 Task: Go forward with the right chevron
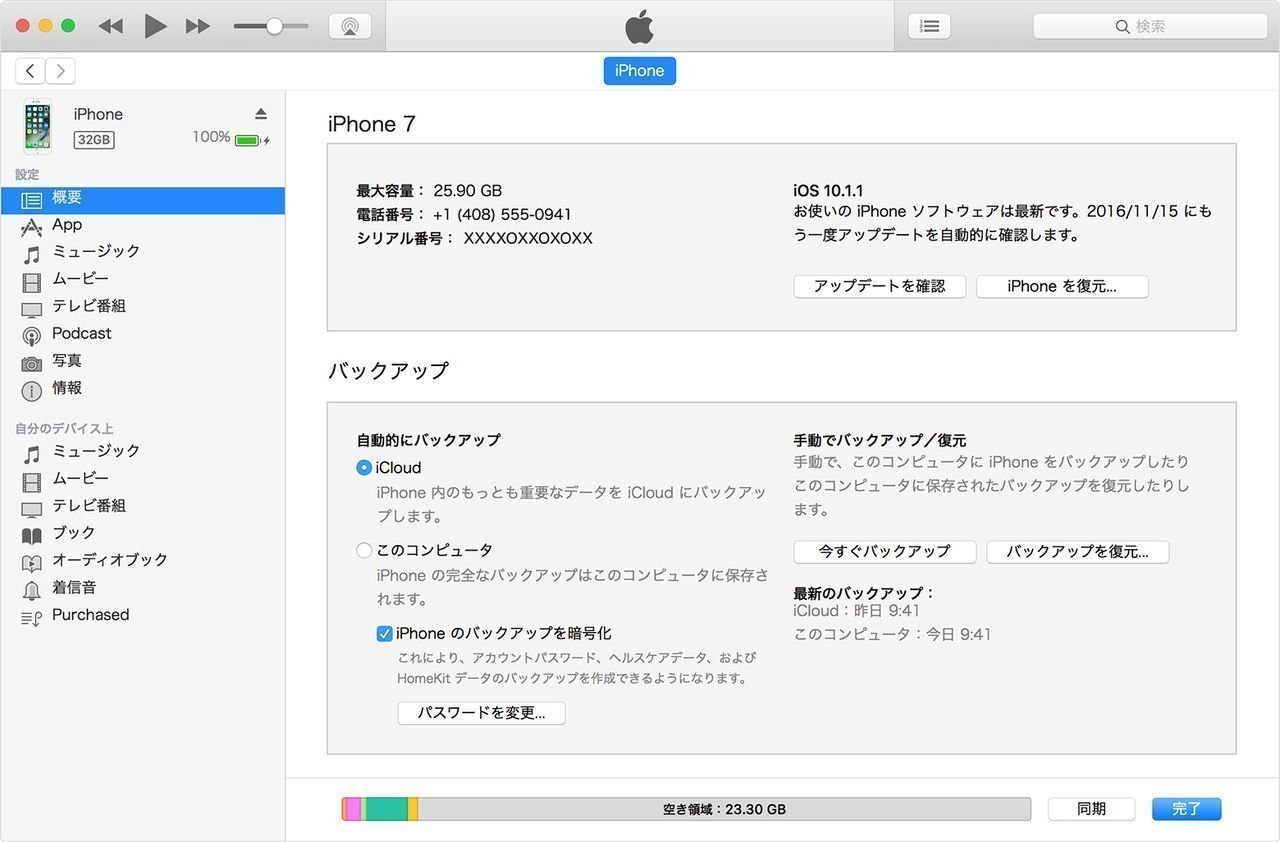click(x=60, y=70)
